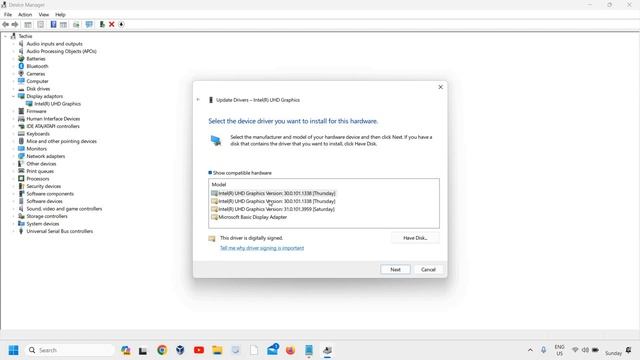The width and height of the screenshot is (640, 360).
Task: Click the Windows Start button
Action: (x=13, y=350)
